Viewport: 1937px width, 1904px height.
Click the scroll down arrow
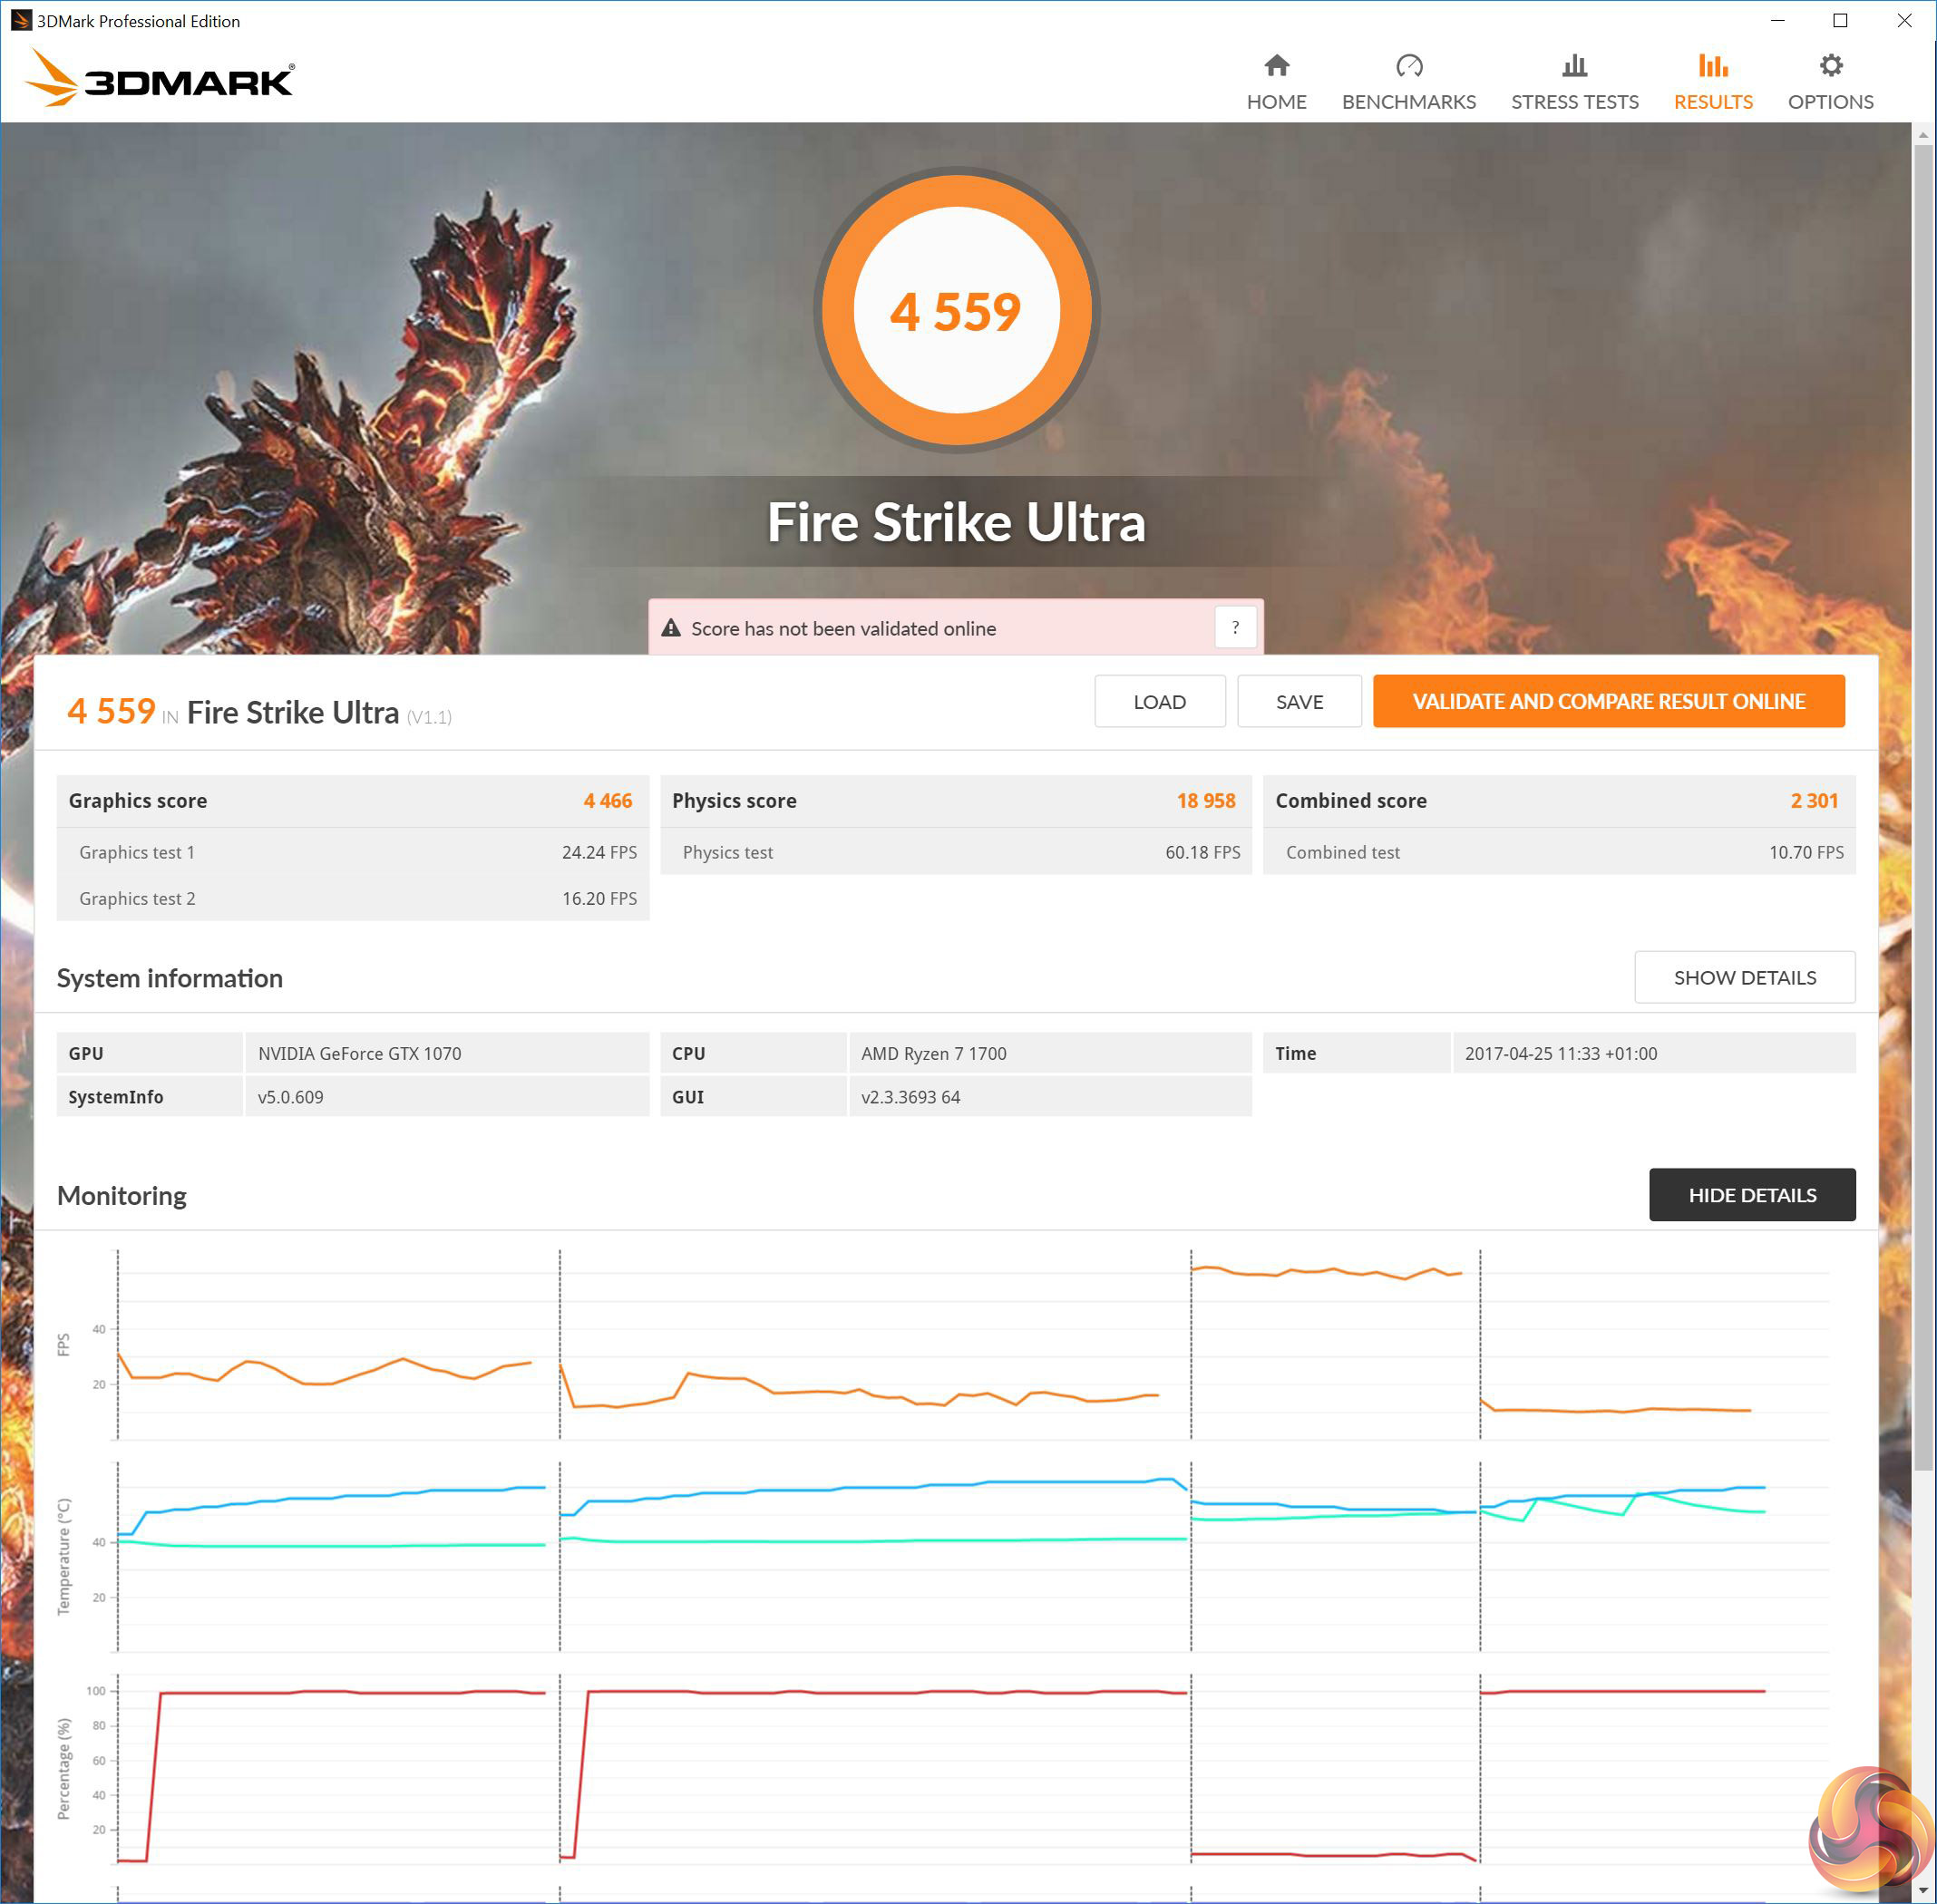pos(1923,1891)
